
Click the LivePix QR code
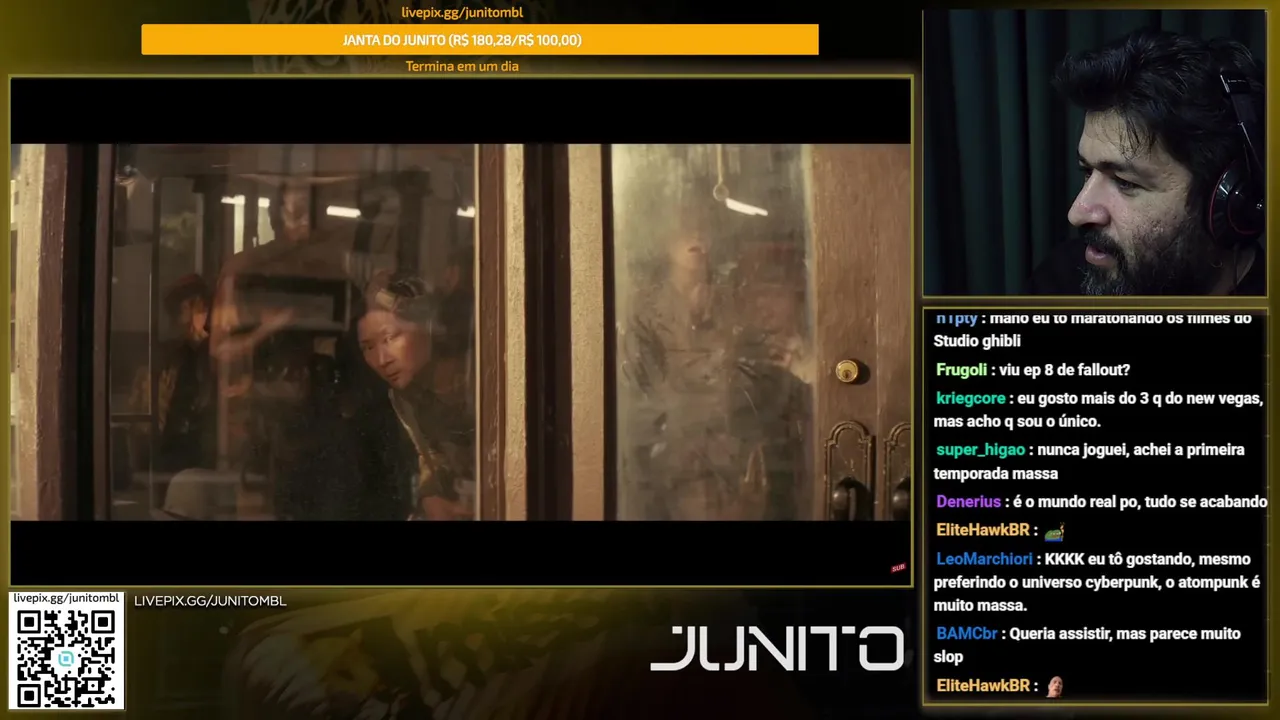pos(66,658)
